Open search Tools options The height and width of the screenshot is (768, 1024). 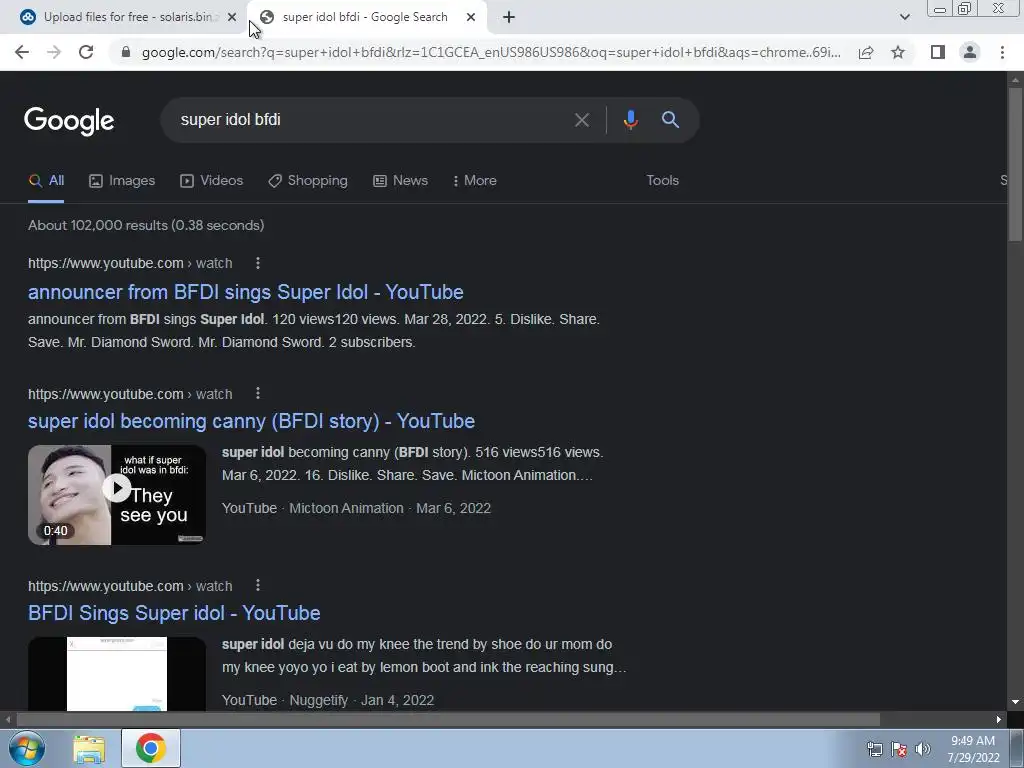[x=662, y=181]
